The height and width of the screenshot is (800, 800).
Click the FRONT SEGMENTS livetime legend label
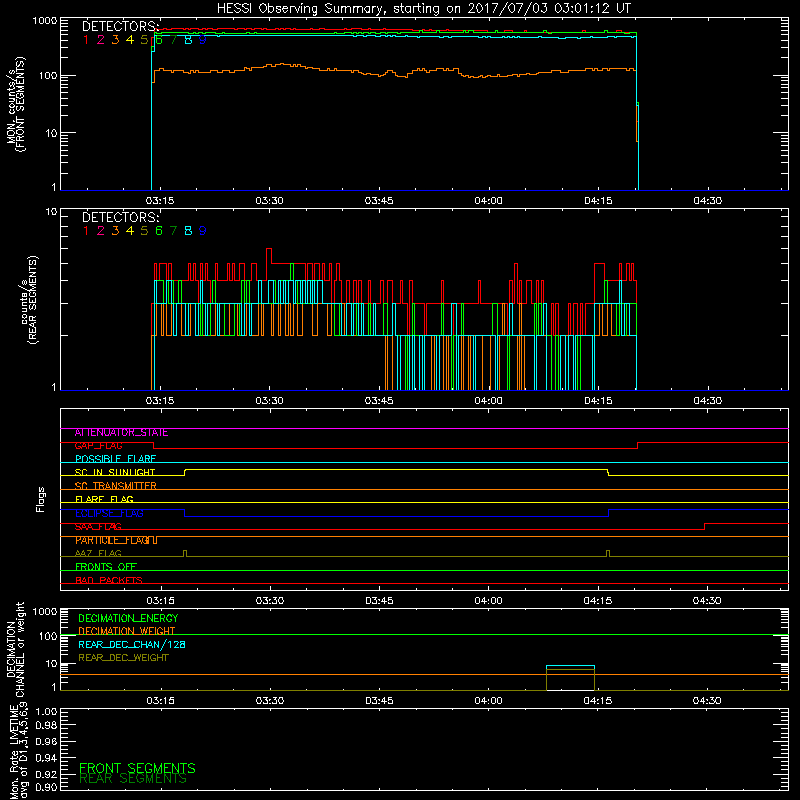(137, 768)
